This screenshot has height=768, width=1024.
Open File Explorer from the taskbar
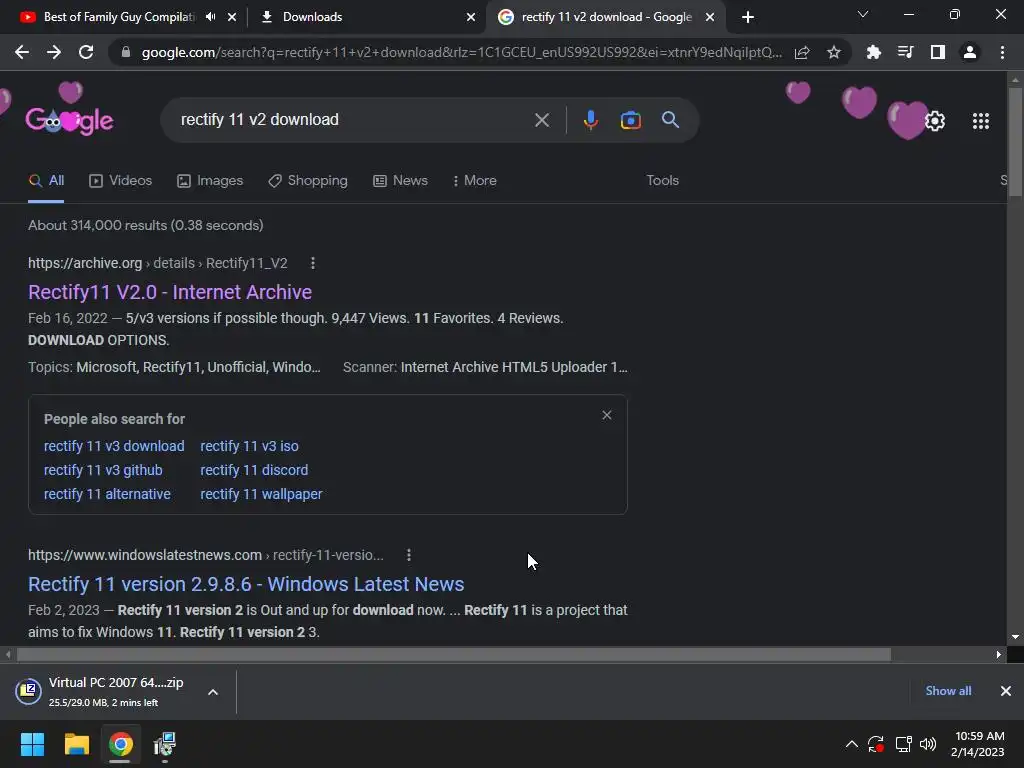[x=76, y=744]
